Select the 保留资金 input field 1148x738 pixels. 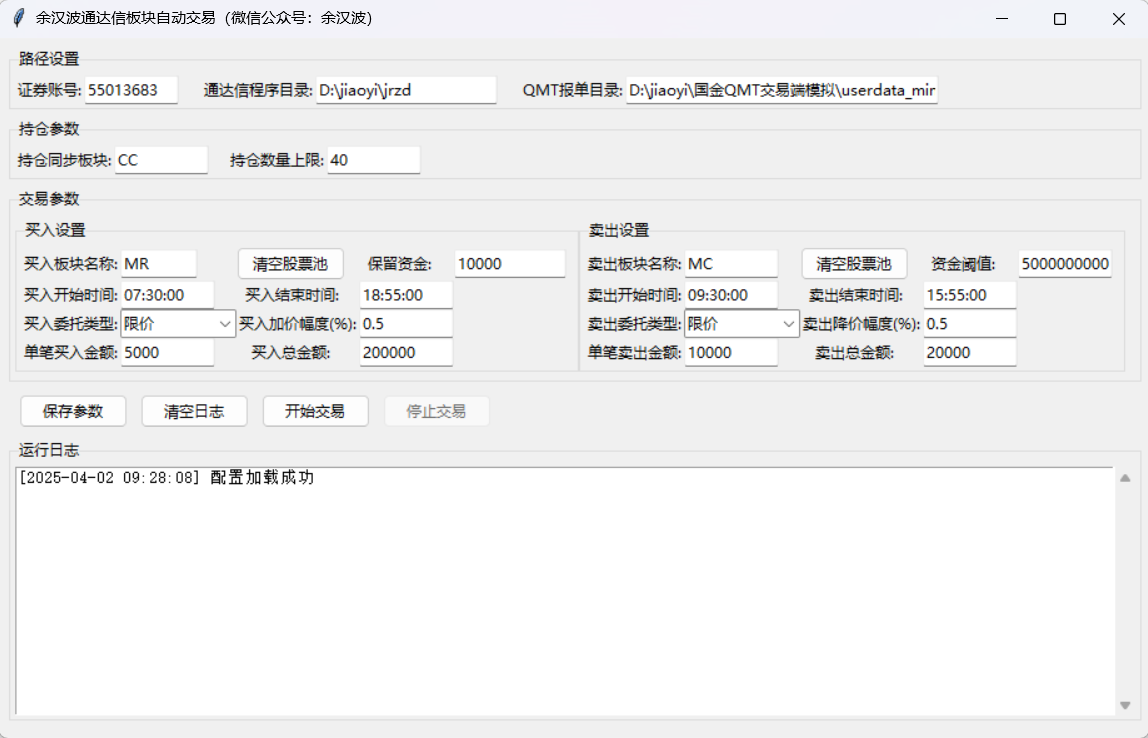pyautogui.click(x=509, y=264)
